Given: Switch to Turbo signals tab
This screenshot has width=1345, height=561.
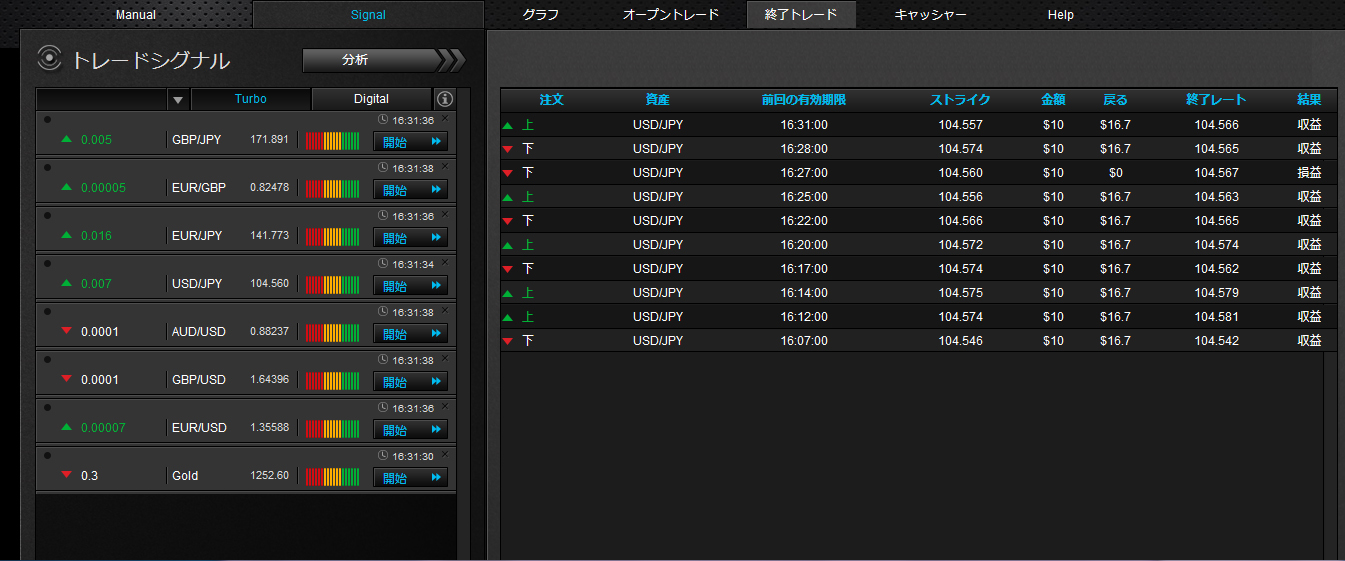Looking at the screenshot, I should (x=251, y=99).
